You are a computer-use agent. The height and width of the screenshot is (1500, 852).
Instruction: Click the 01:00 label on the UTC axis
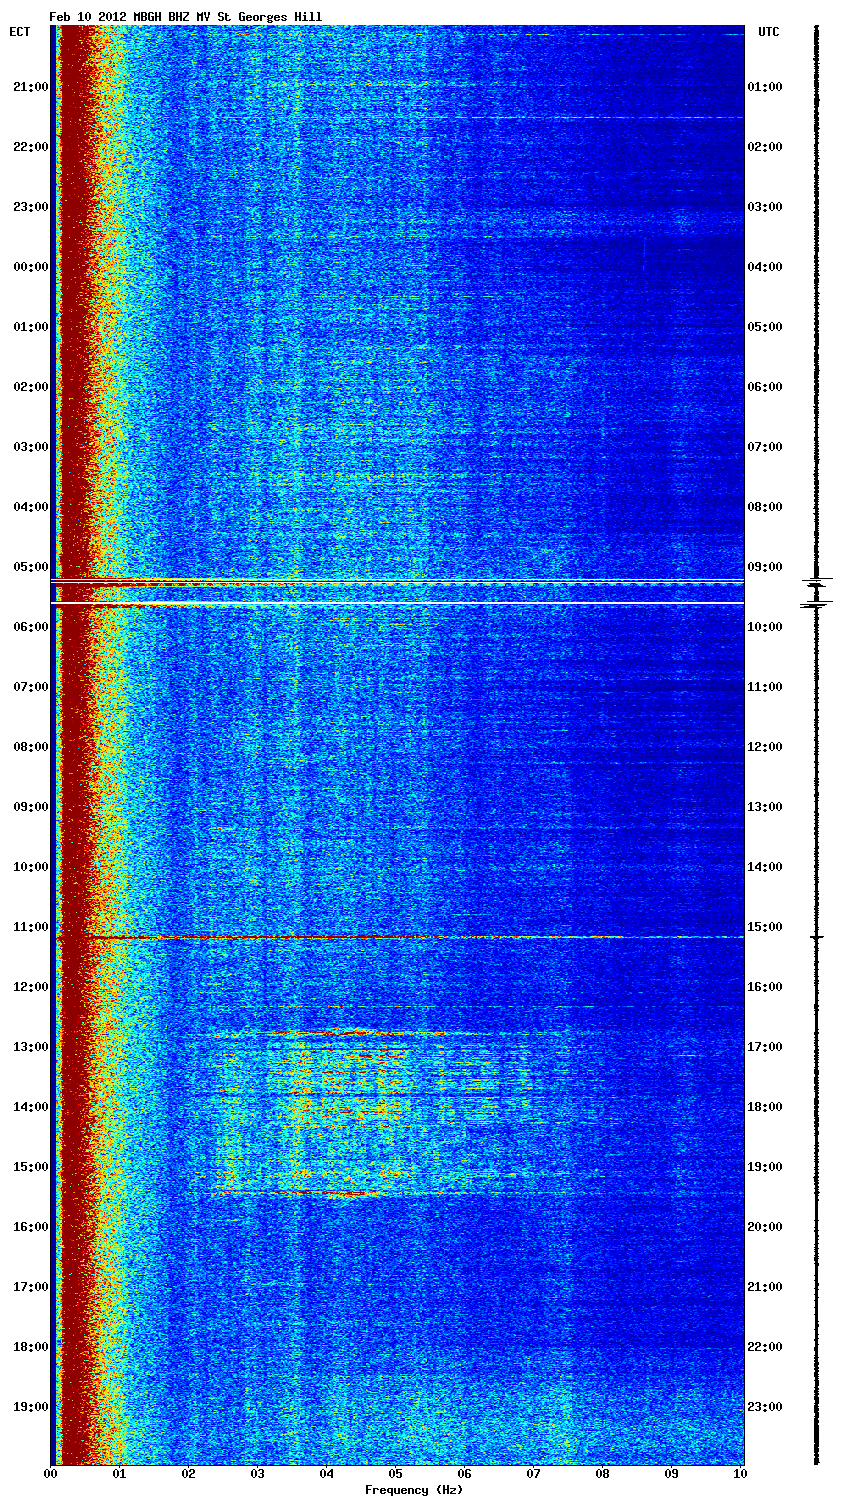click(x=765, y=87)
